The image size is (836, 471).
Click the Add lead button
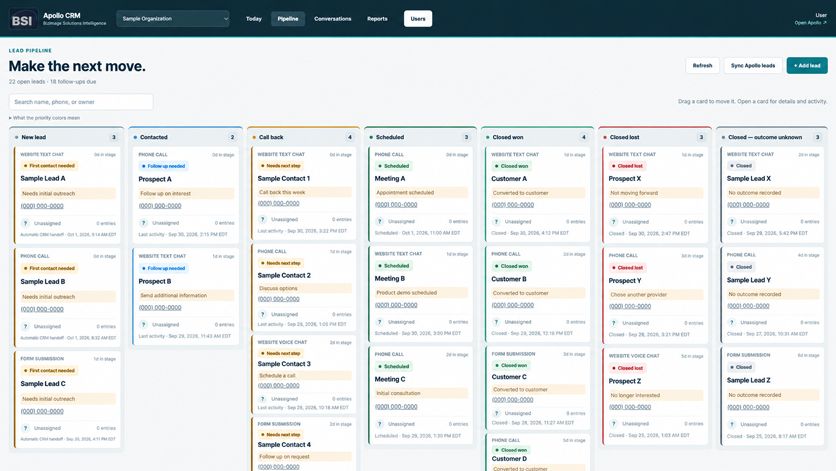pyautogui.click(x=807, y=66)
